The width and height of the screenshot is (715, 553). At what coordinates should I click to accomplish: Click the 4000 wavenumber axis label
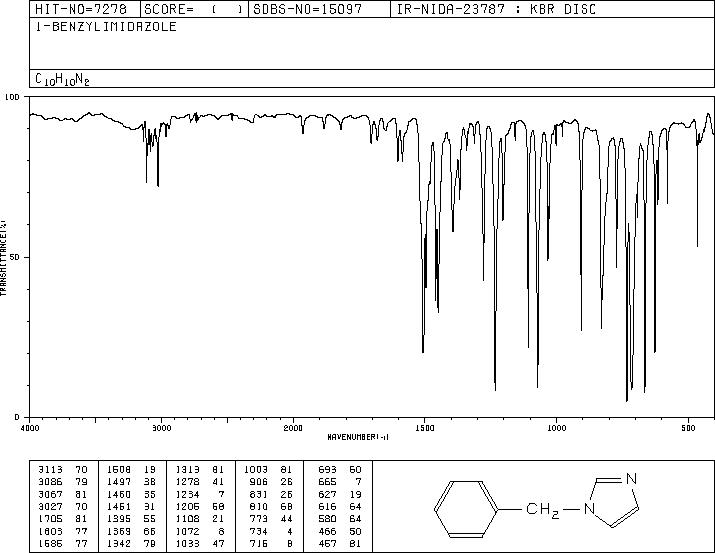pos(30,428)
